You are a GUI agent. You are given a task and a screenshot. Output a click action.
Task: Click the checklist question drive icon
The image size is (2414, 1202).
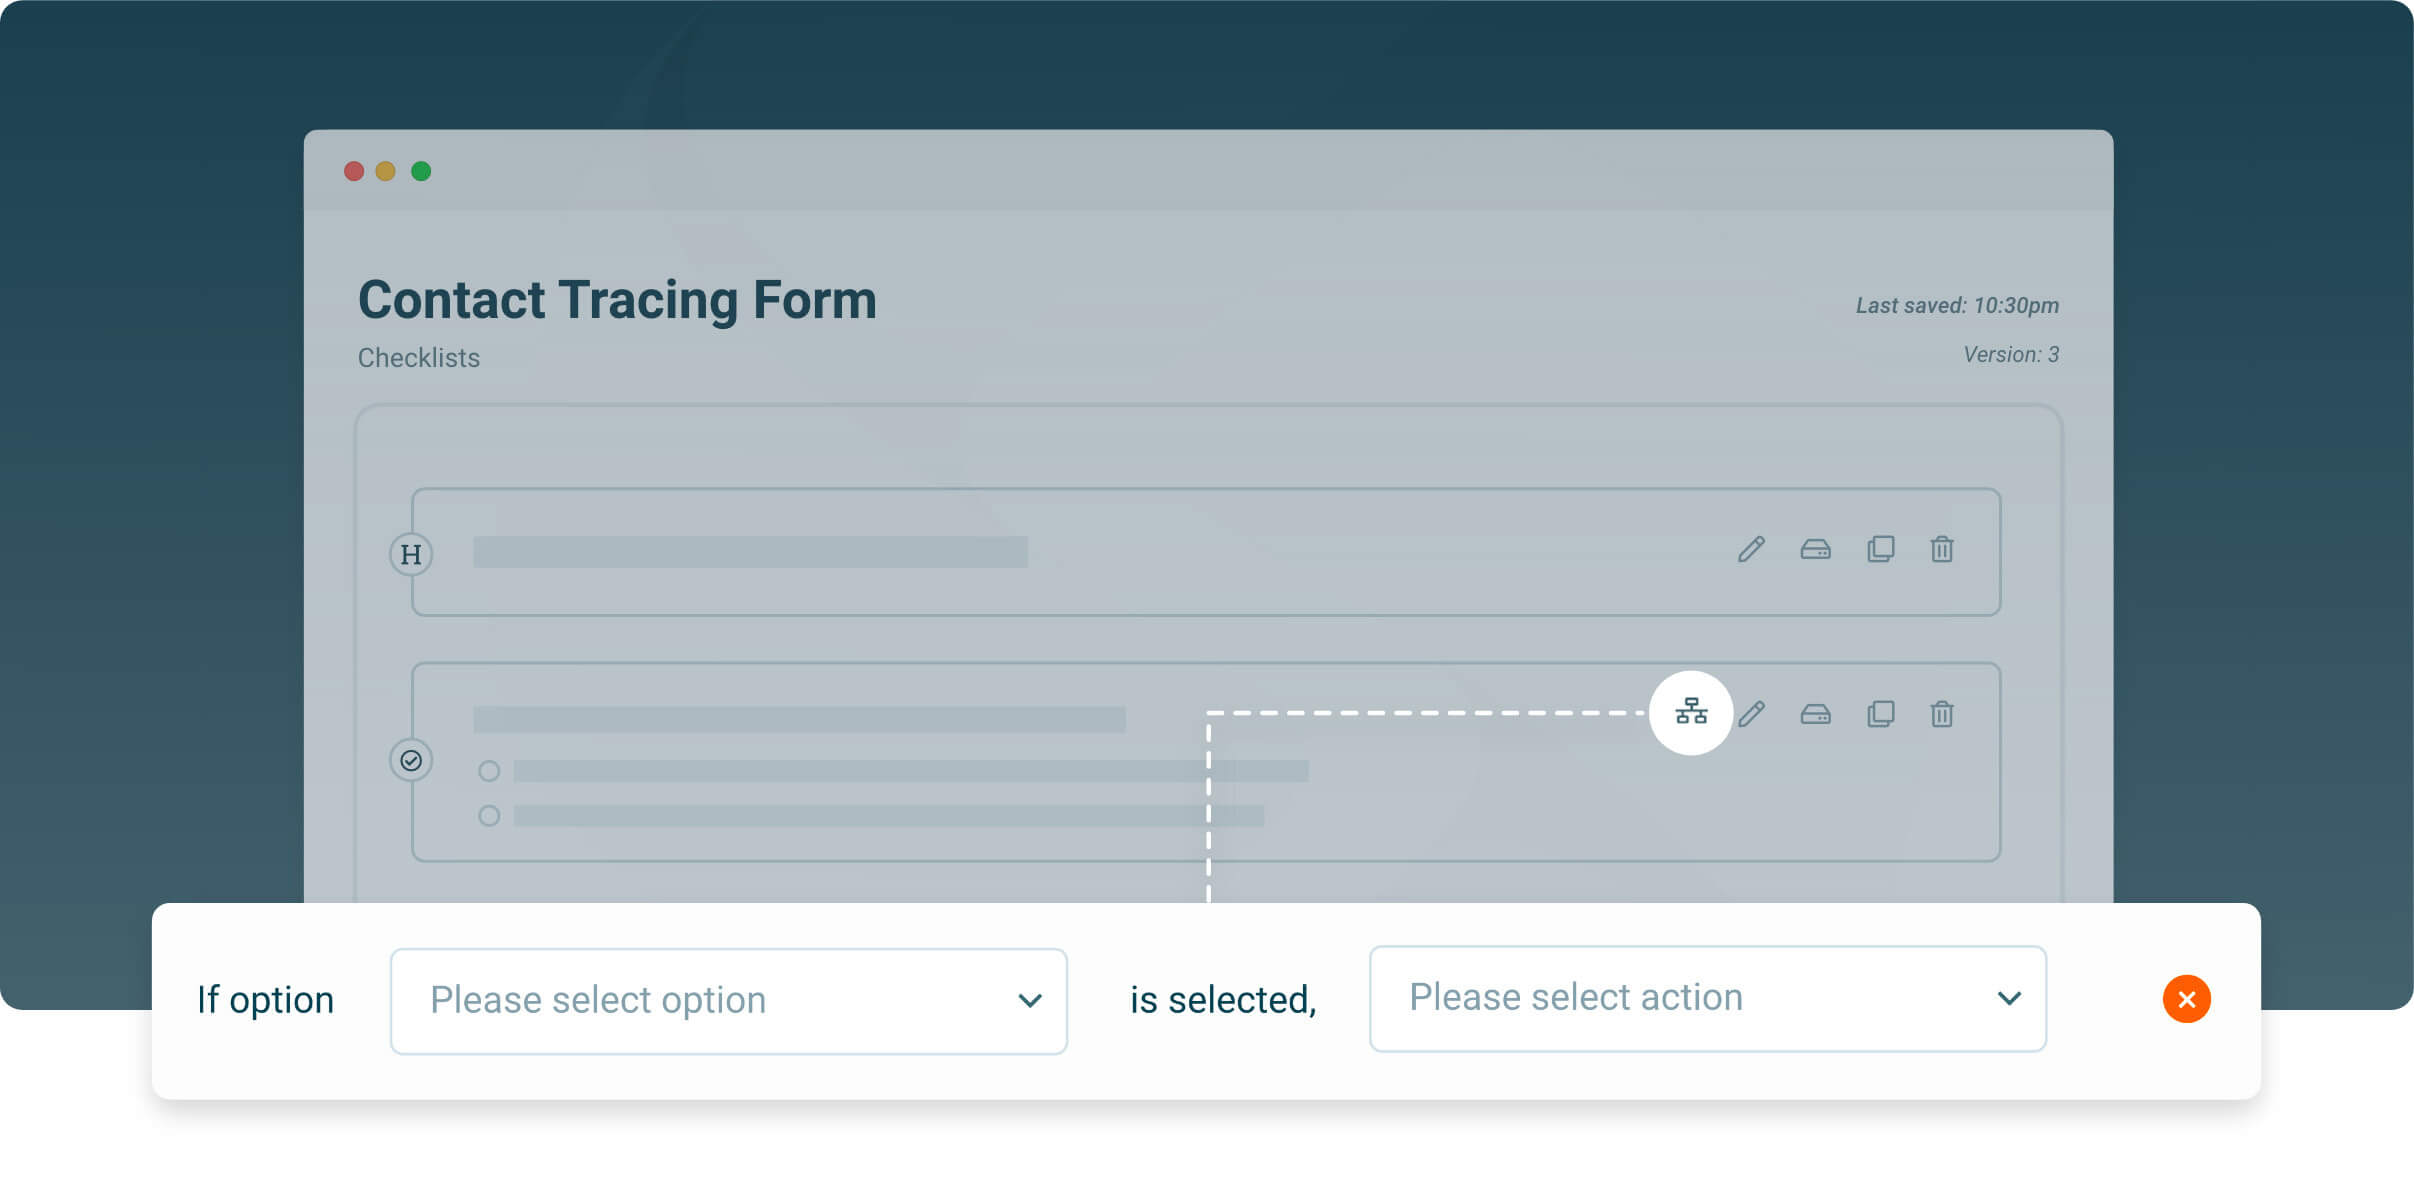[1815, 714]
